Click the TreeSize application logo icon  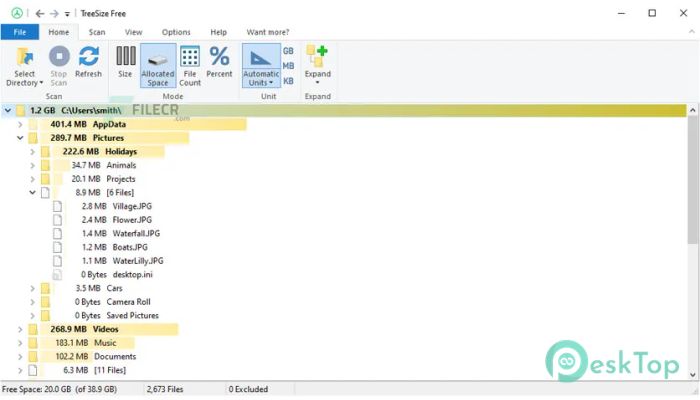pos(17,13)
